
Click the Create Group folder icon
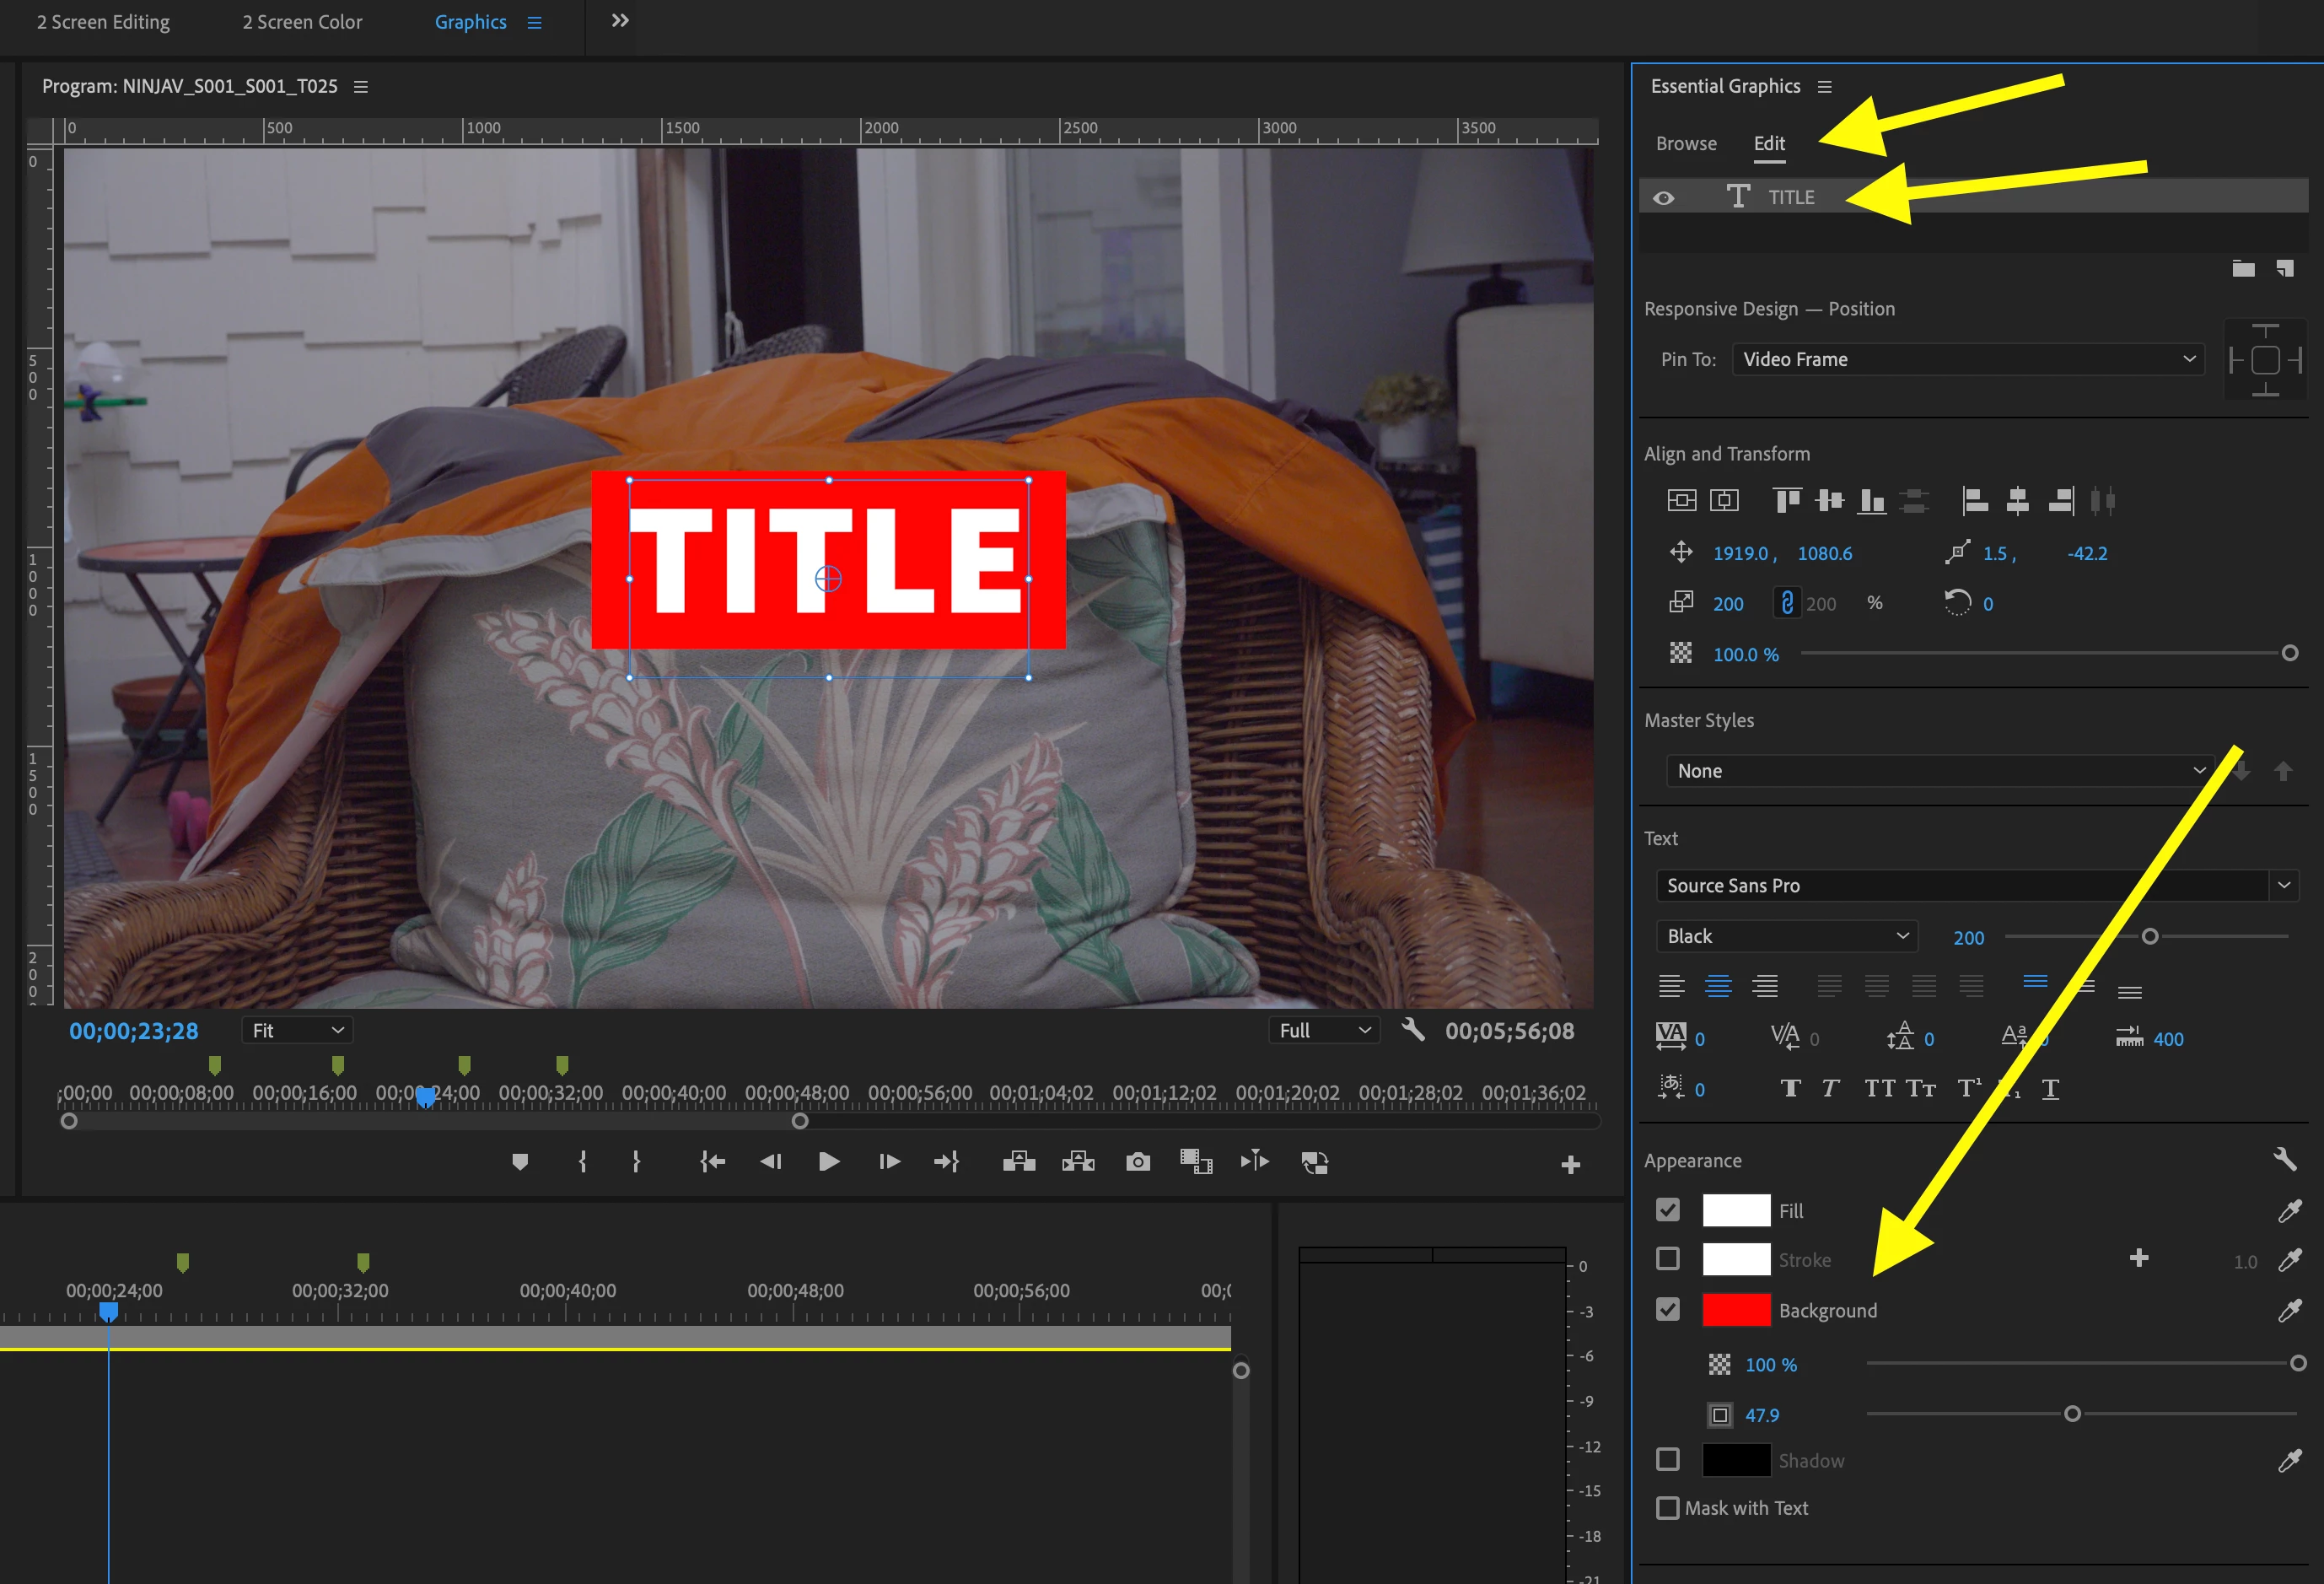click(2243, 268)
